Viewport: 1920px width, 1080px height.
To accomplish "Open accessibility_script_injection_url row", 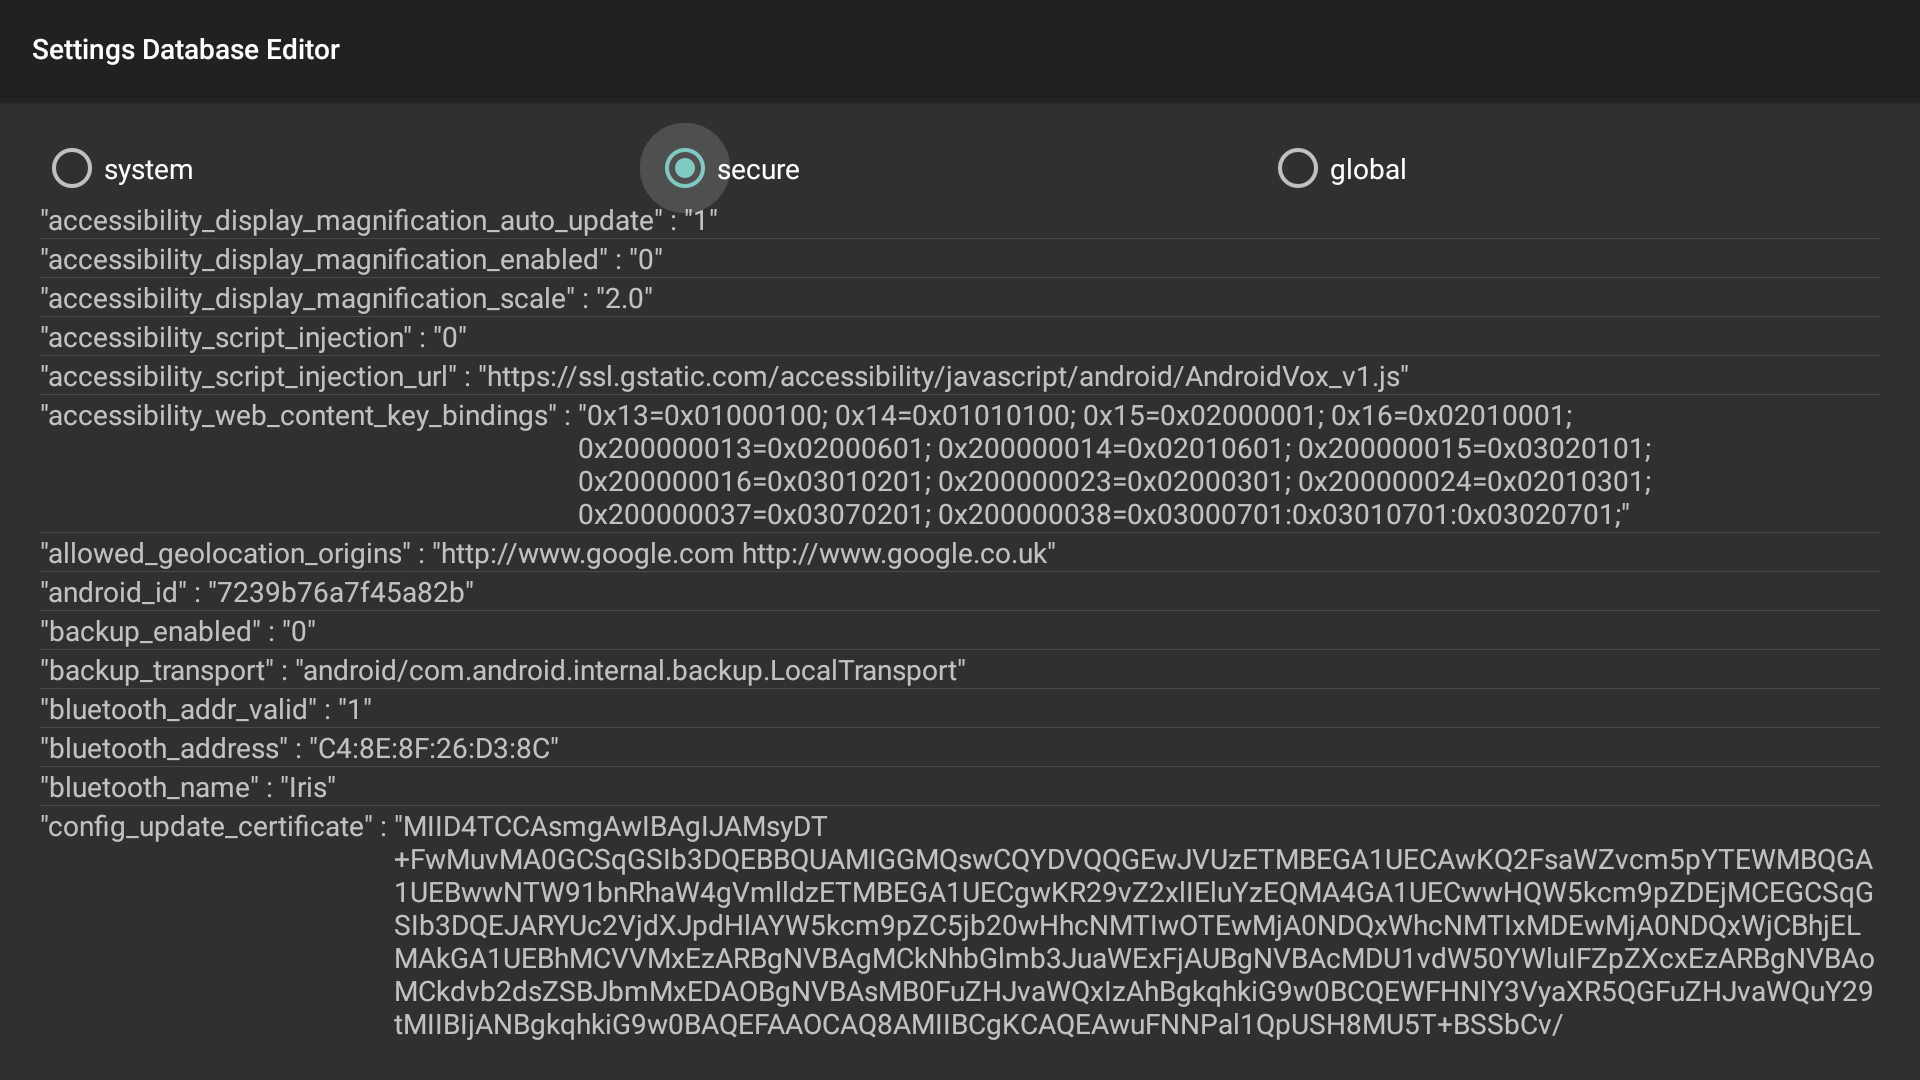I will [x=724, y=377].
